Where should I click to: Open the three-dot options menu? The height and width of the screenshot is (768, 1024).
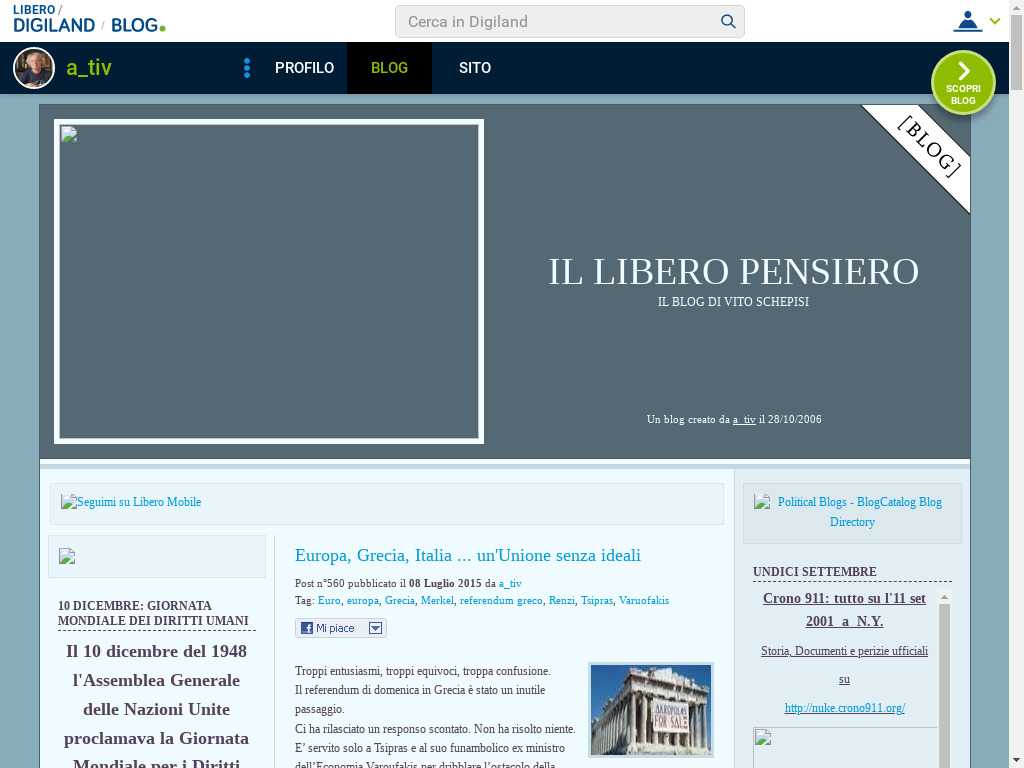coord(247,68)
